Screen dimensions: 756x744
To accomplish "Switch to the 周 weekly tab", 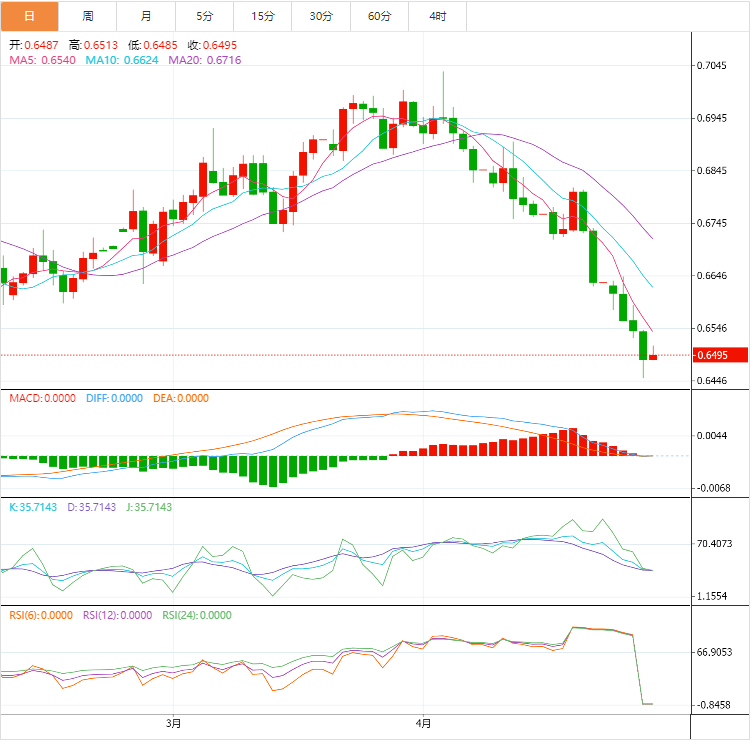I will 88,16.
